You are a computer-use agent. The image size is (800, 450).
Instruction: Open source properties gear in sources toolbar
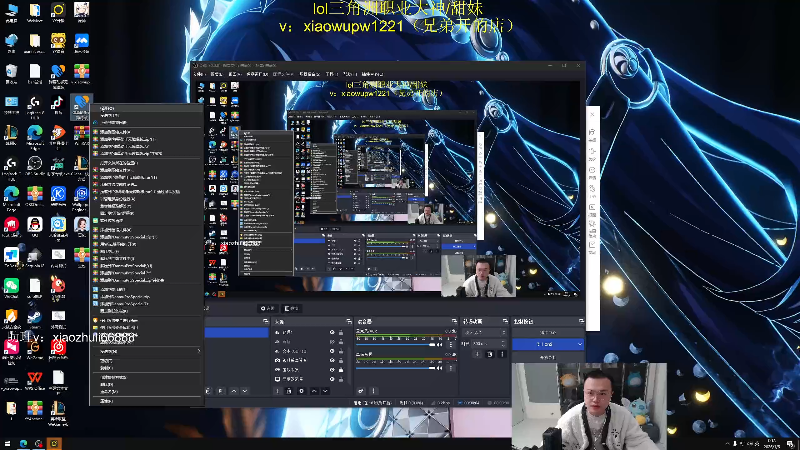coord(301,391)
